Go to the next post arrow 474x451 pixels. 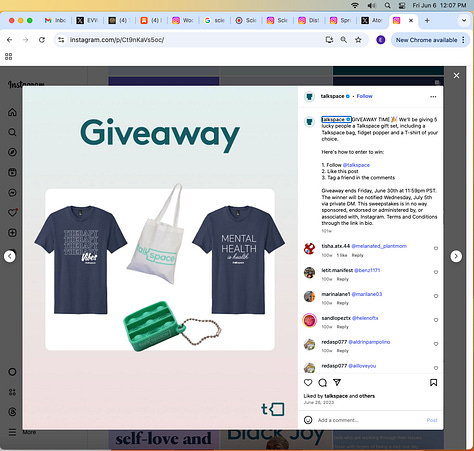tap(456, 256)
